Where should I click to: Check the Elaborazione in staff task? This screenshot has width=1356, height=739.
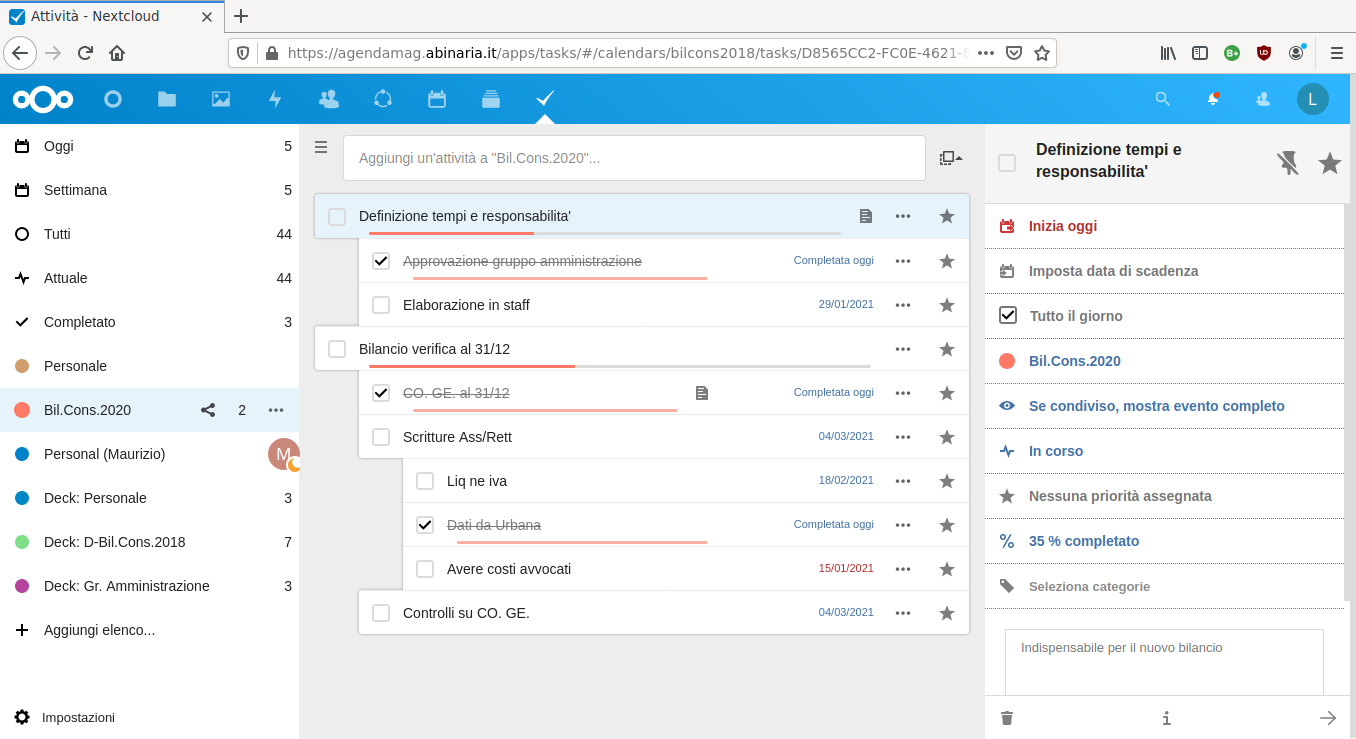coord(381,305)
